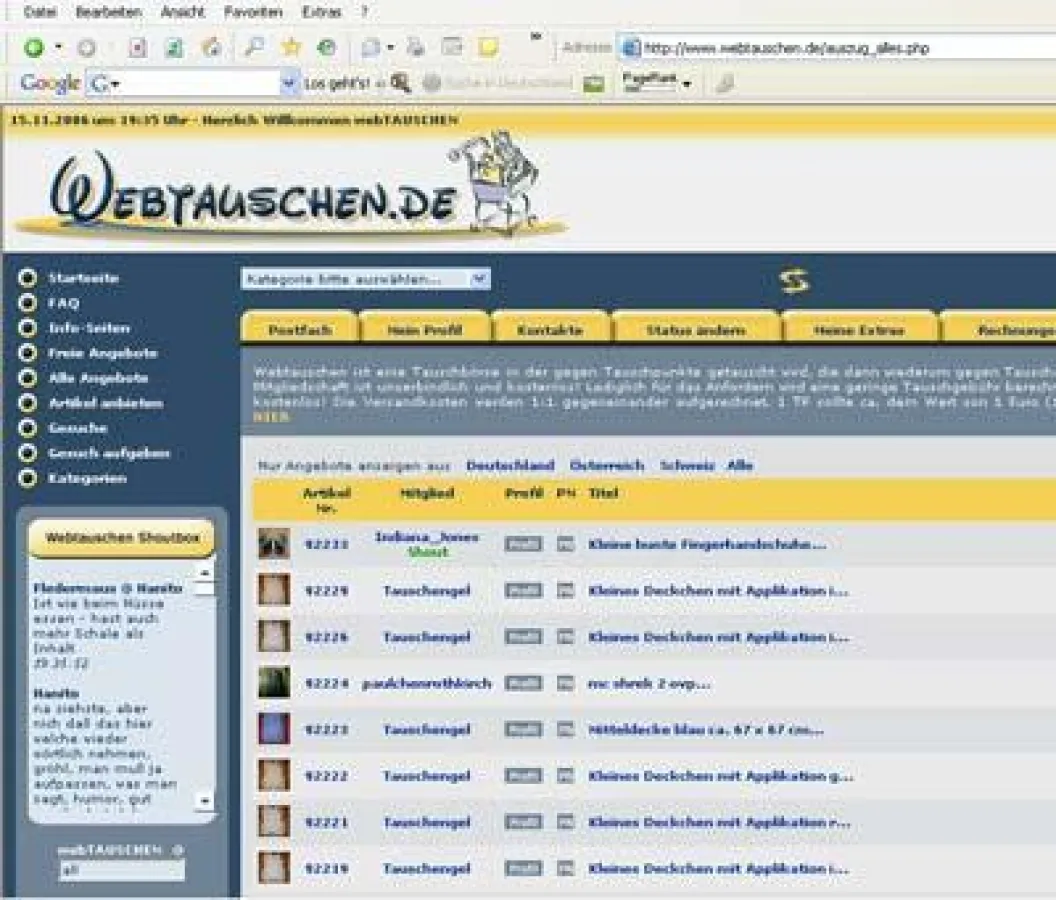Toggle the Kategorien bullet in the sidebar
1056x900 pixels.
(x=30, y=479)
